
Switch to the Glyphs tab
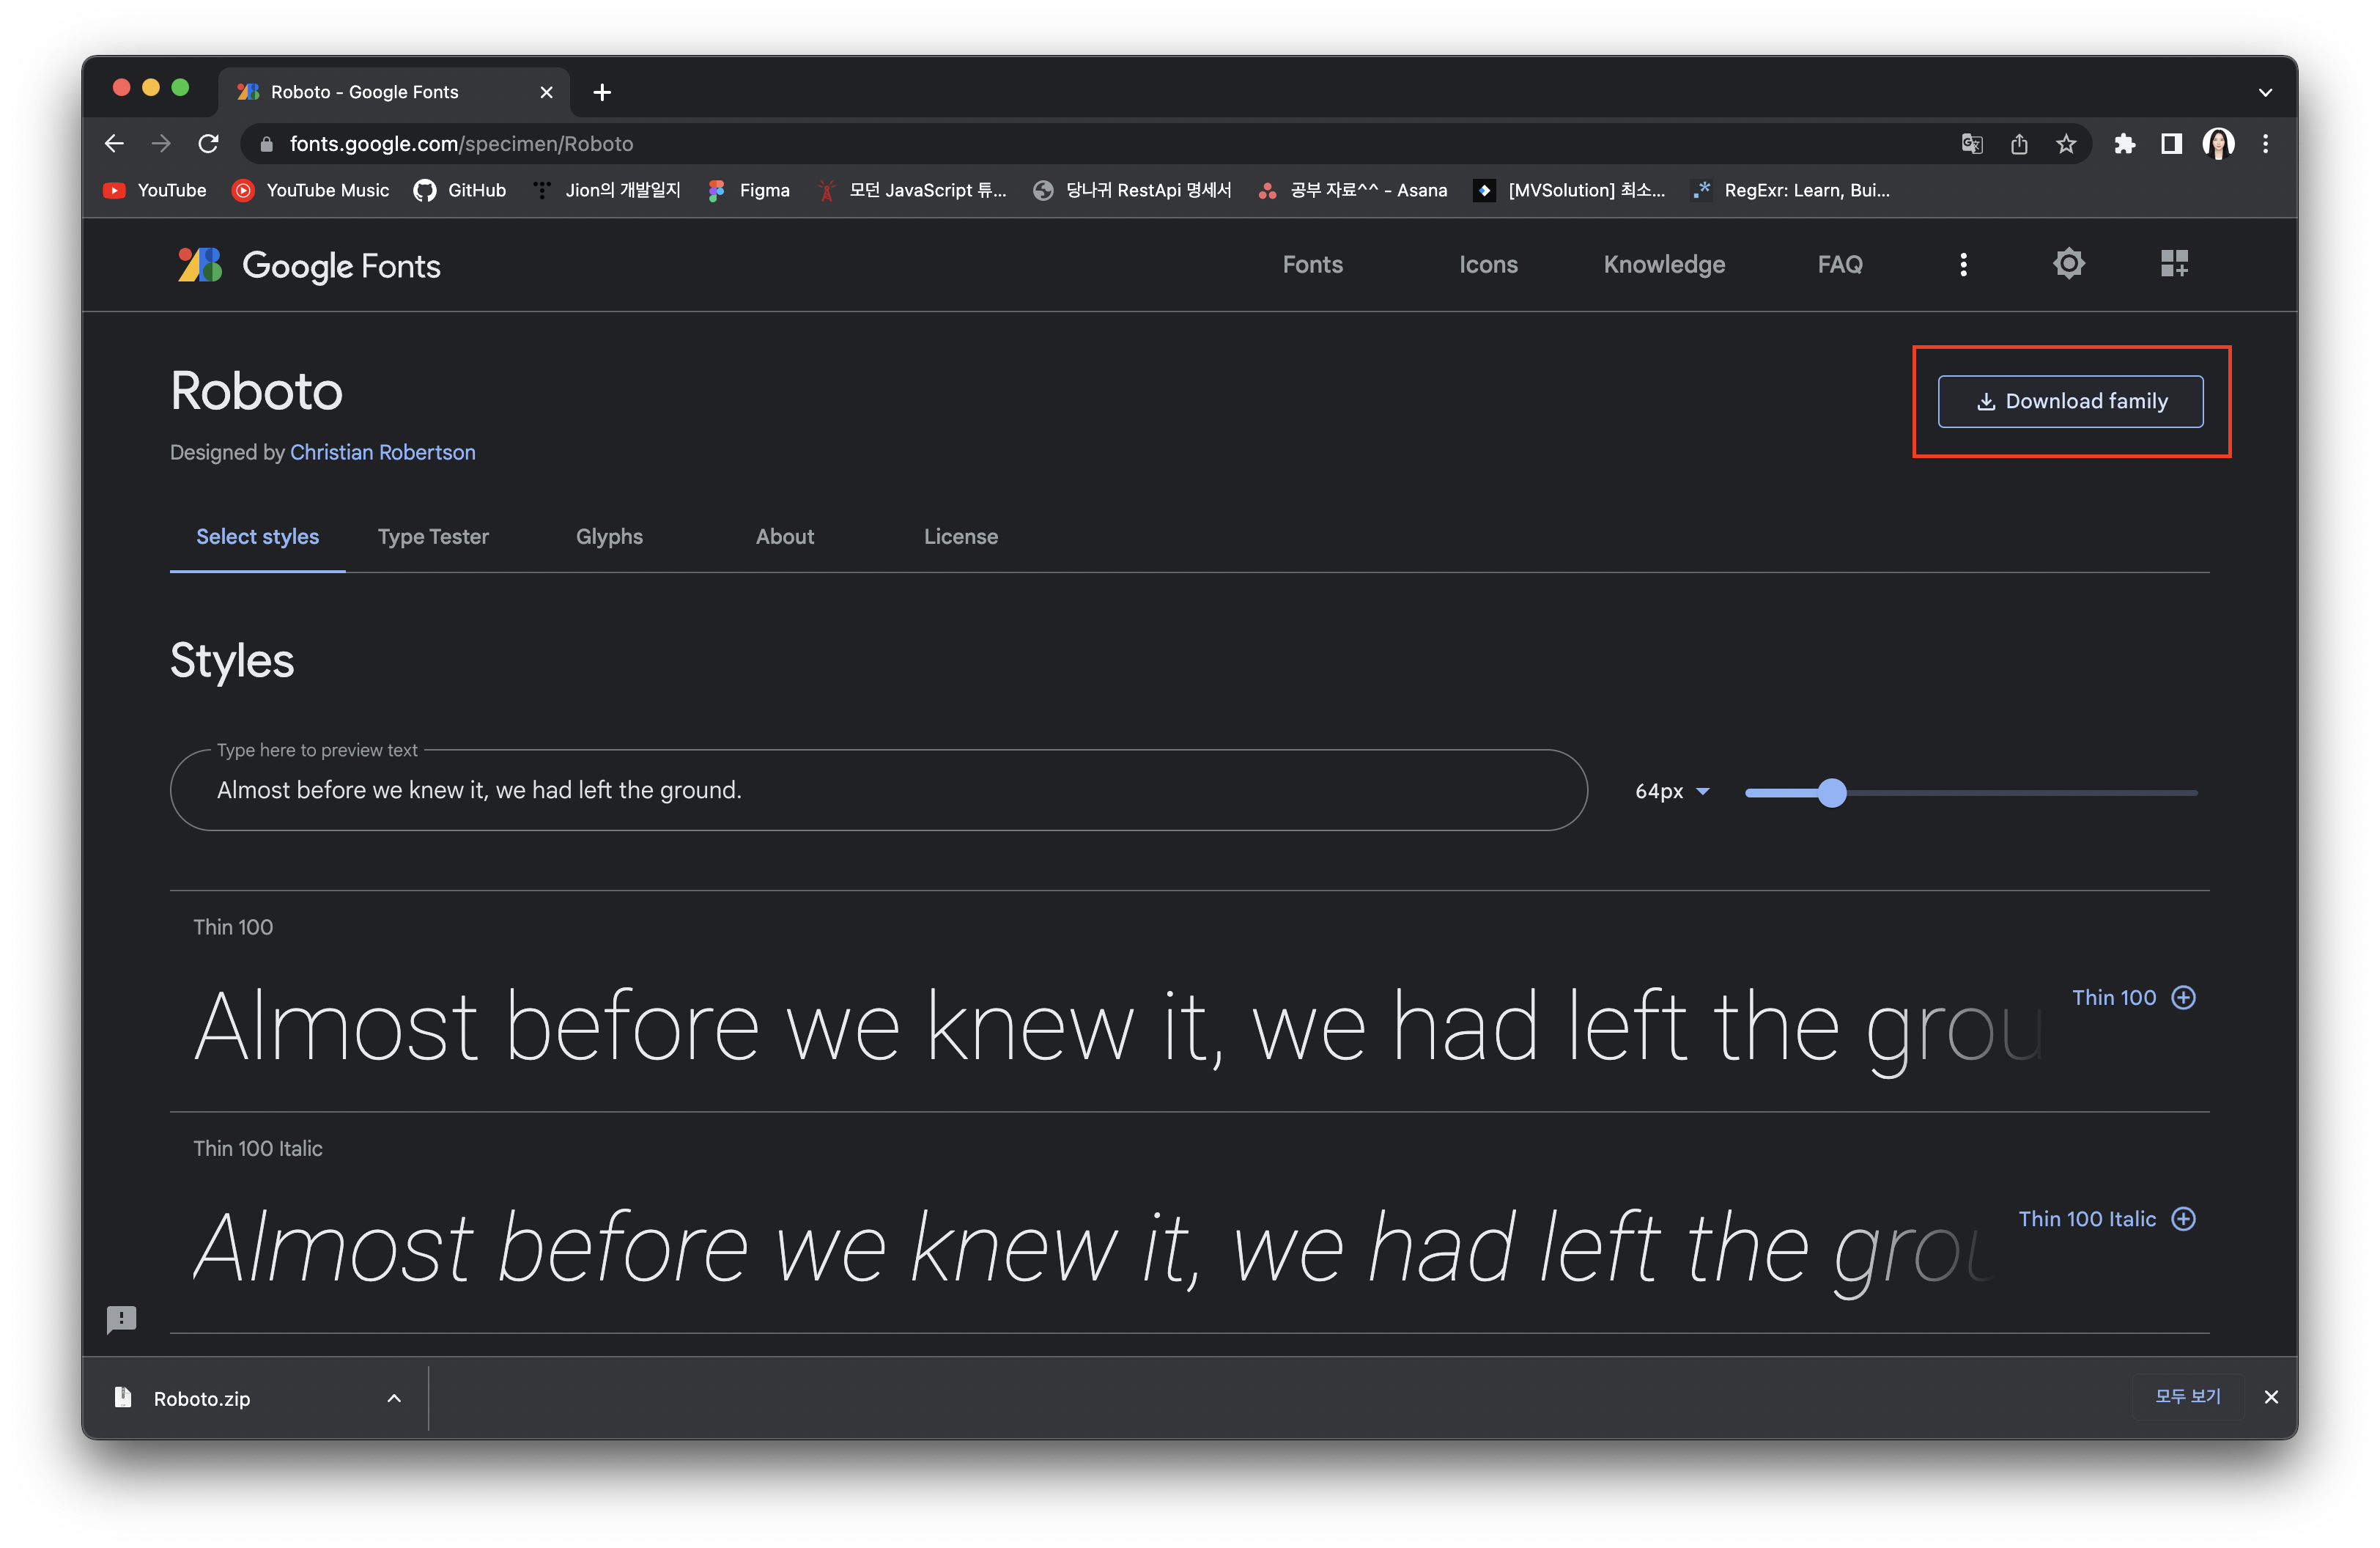click(609, 537)
